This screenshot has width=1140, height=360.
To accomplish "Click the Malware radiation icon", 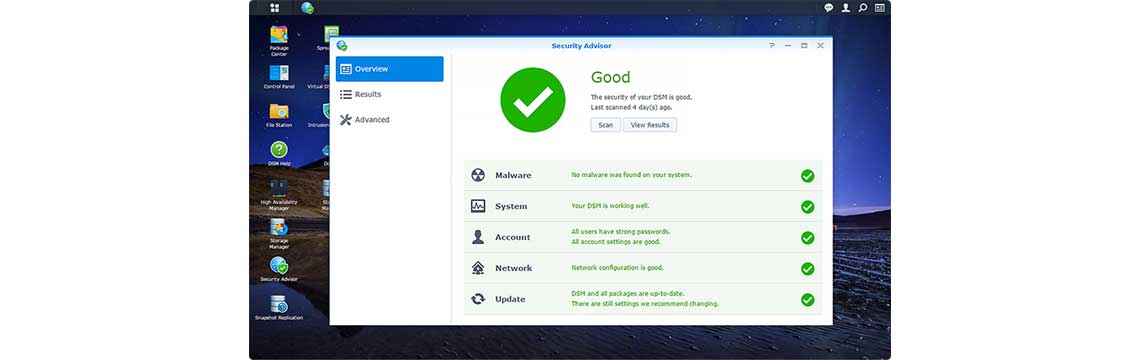I will (x=478, y=175).
